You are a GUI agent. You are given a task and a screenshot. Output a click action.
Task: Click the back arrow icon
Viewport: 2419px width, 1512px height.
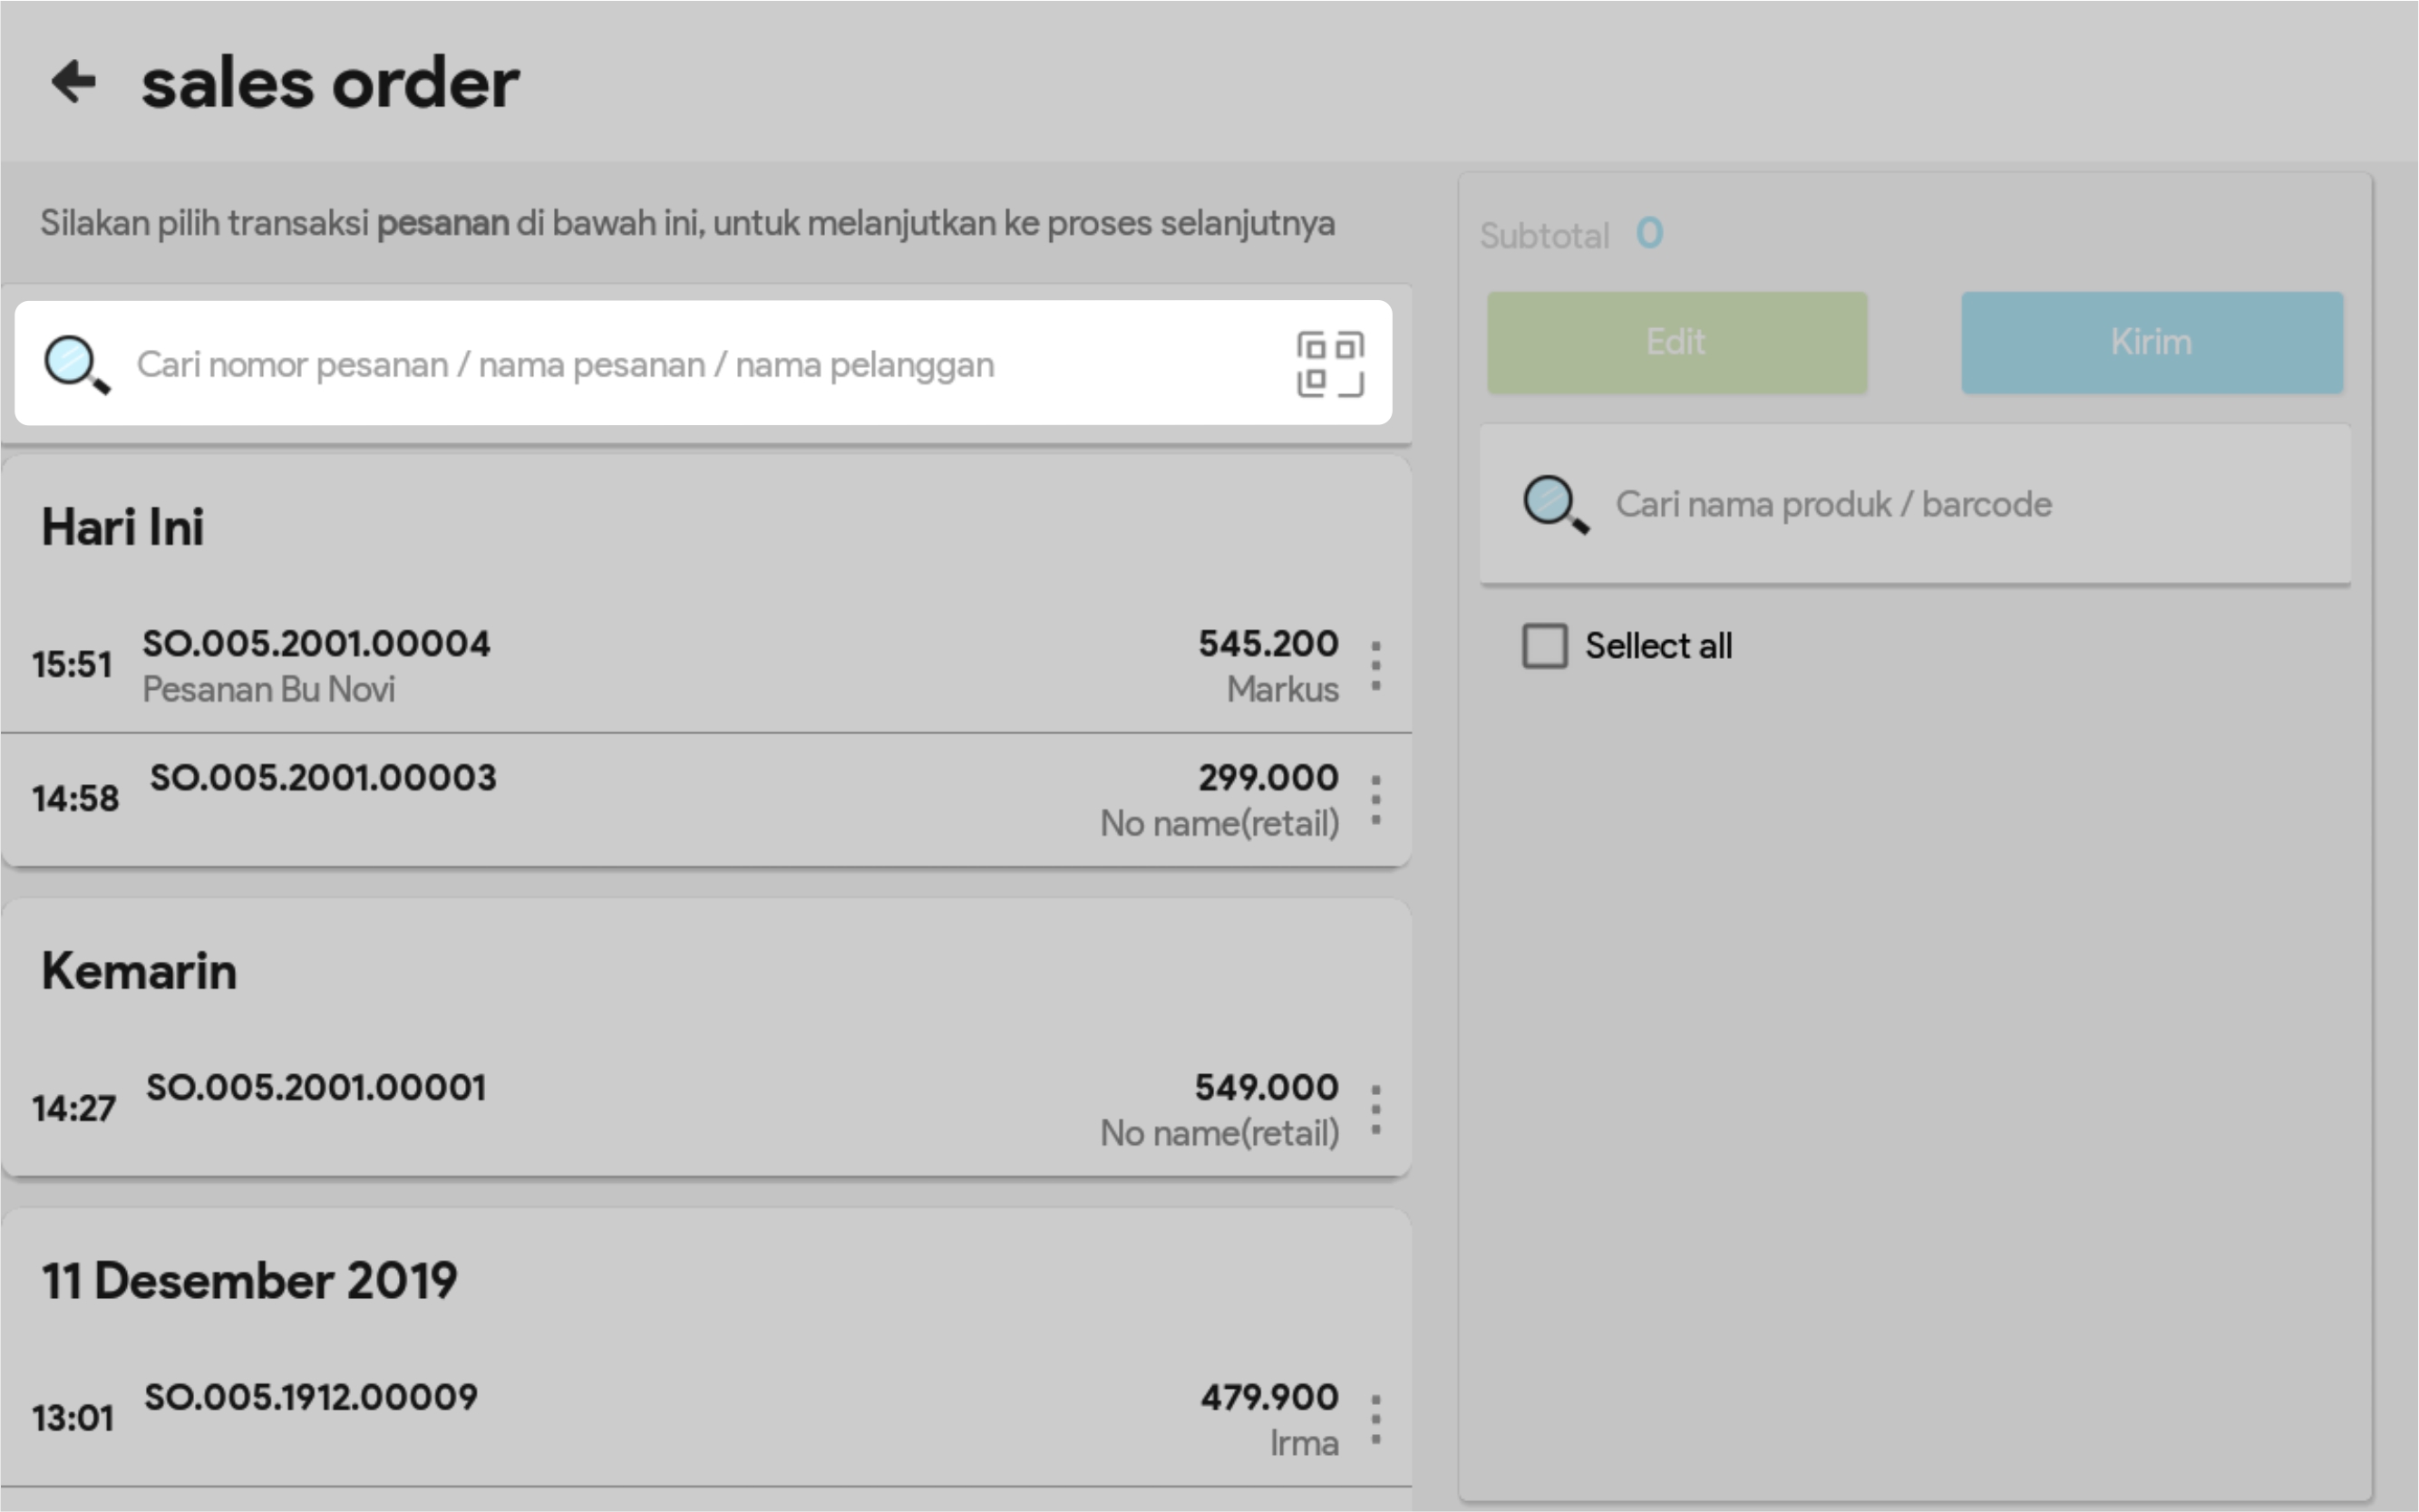tap(74, 82)
